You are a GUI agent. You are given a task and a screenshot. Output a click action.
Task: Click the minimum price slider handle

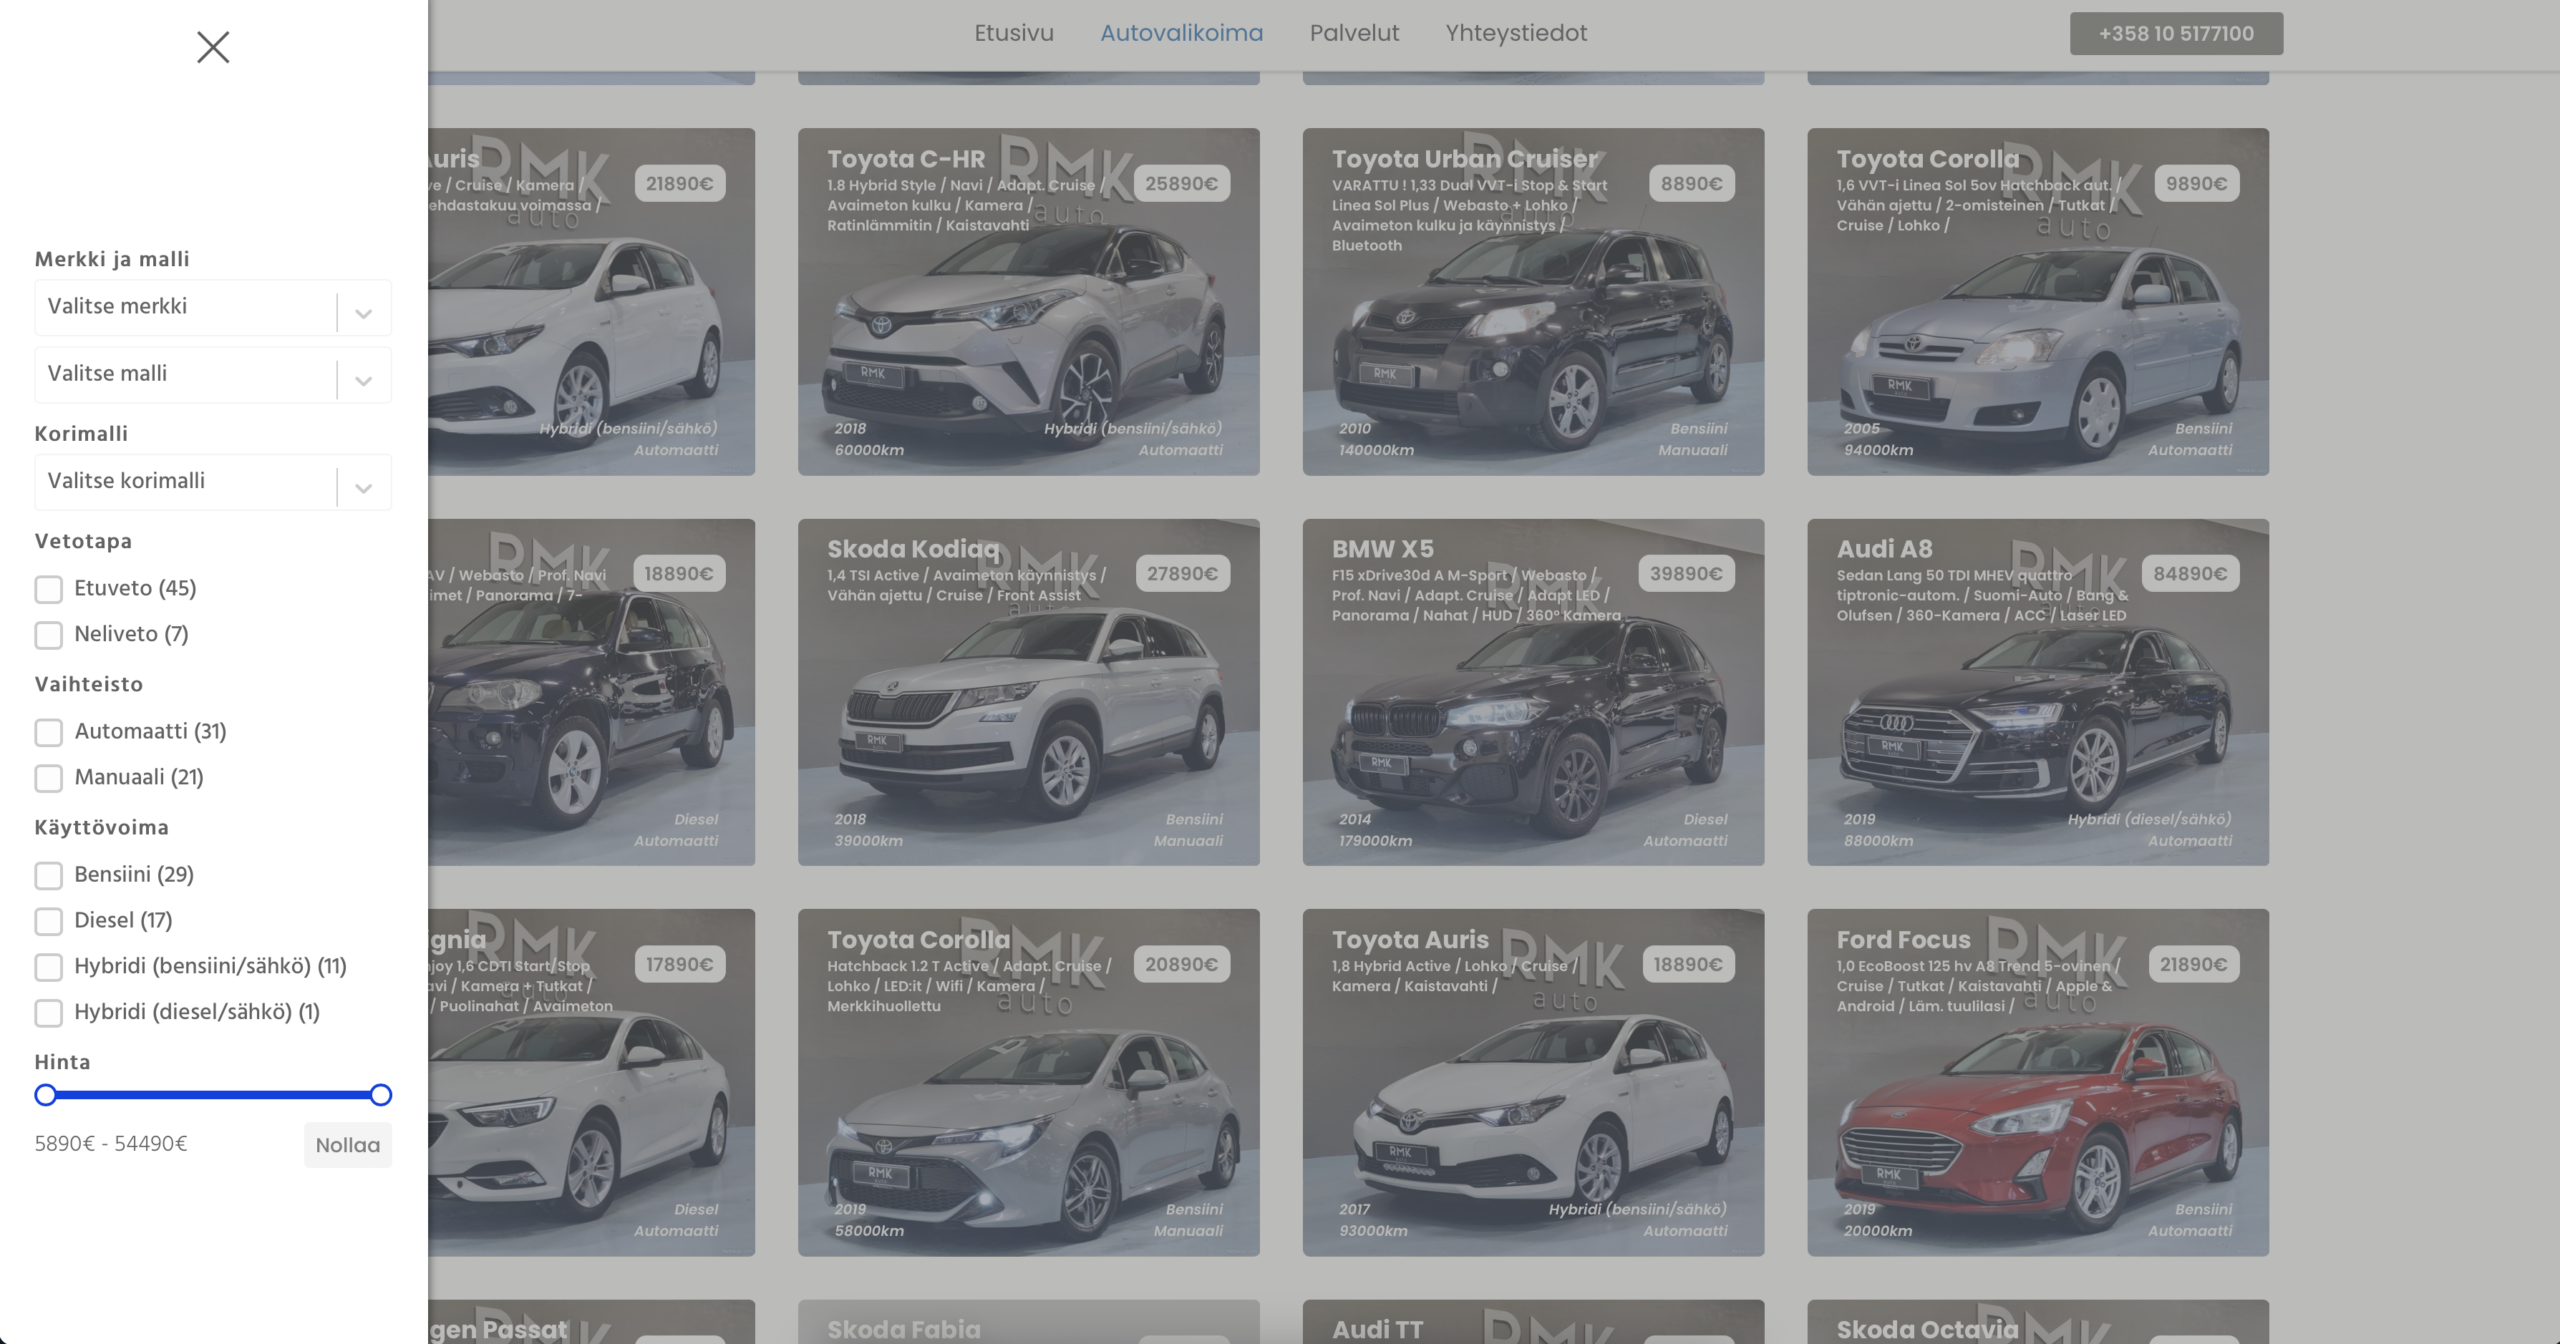pyautogui.click(x=45, y=1095)
